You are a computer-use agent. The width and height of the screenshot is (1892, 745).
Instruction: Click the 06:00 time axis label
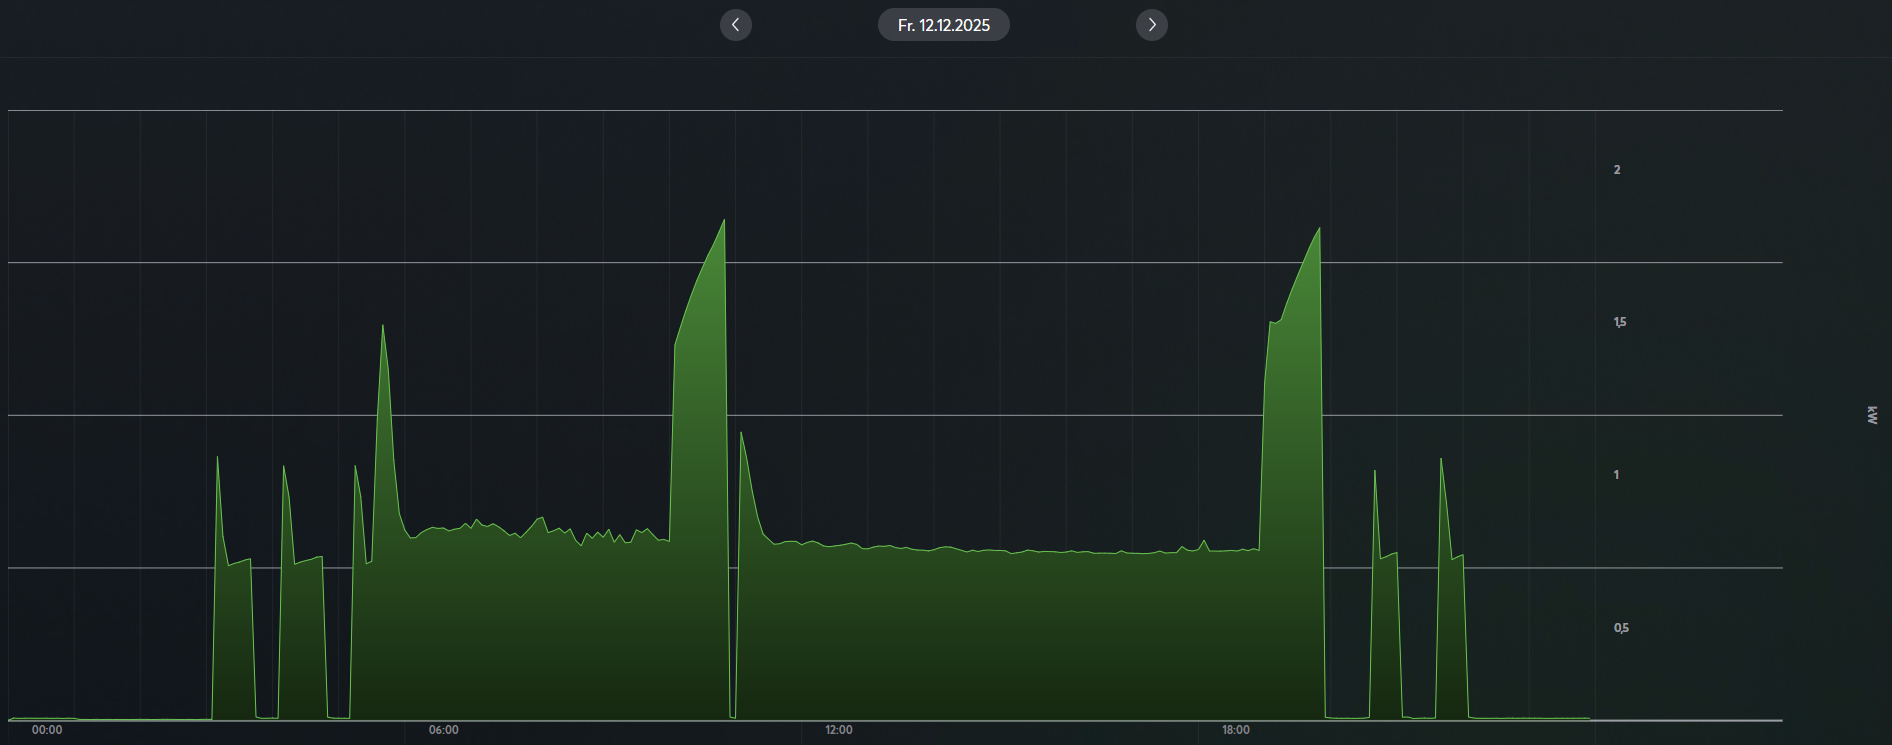pos(443,730)
